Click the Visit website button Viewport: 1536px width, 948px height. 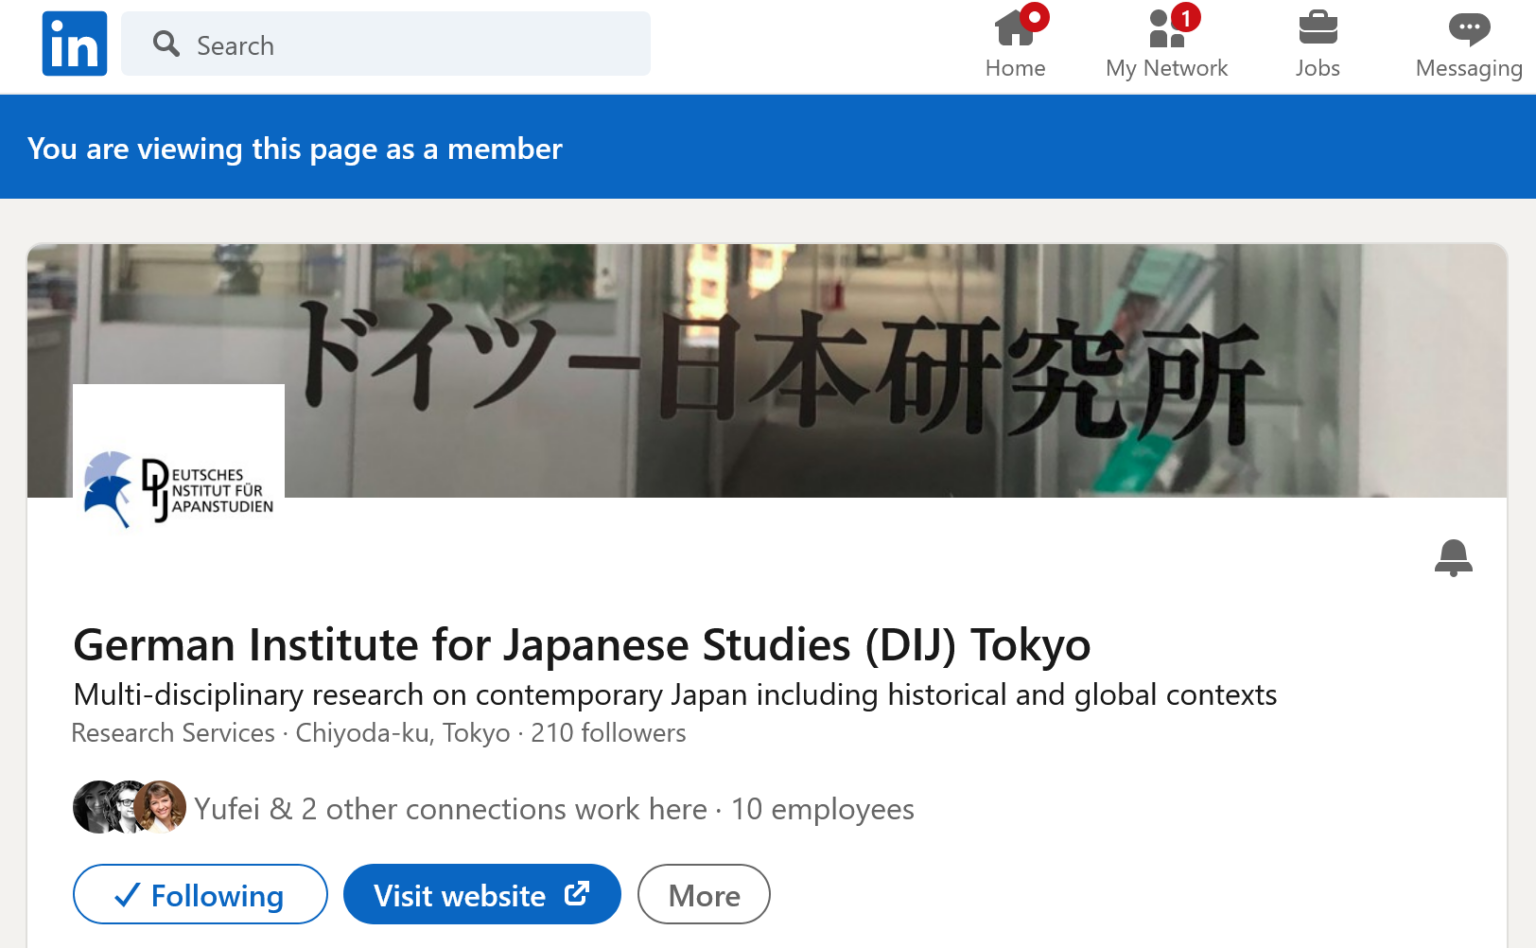(482, 894)
